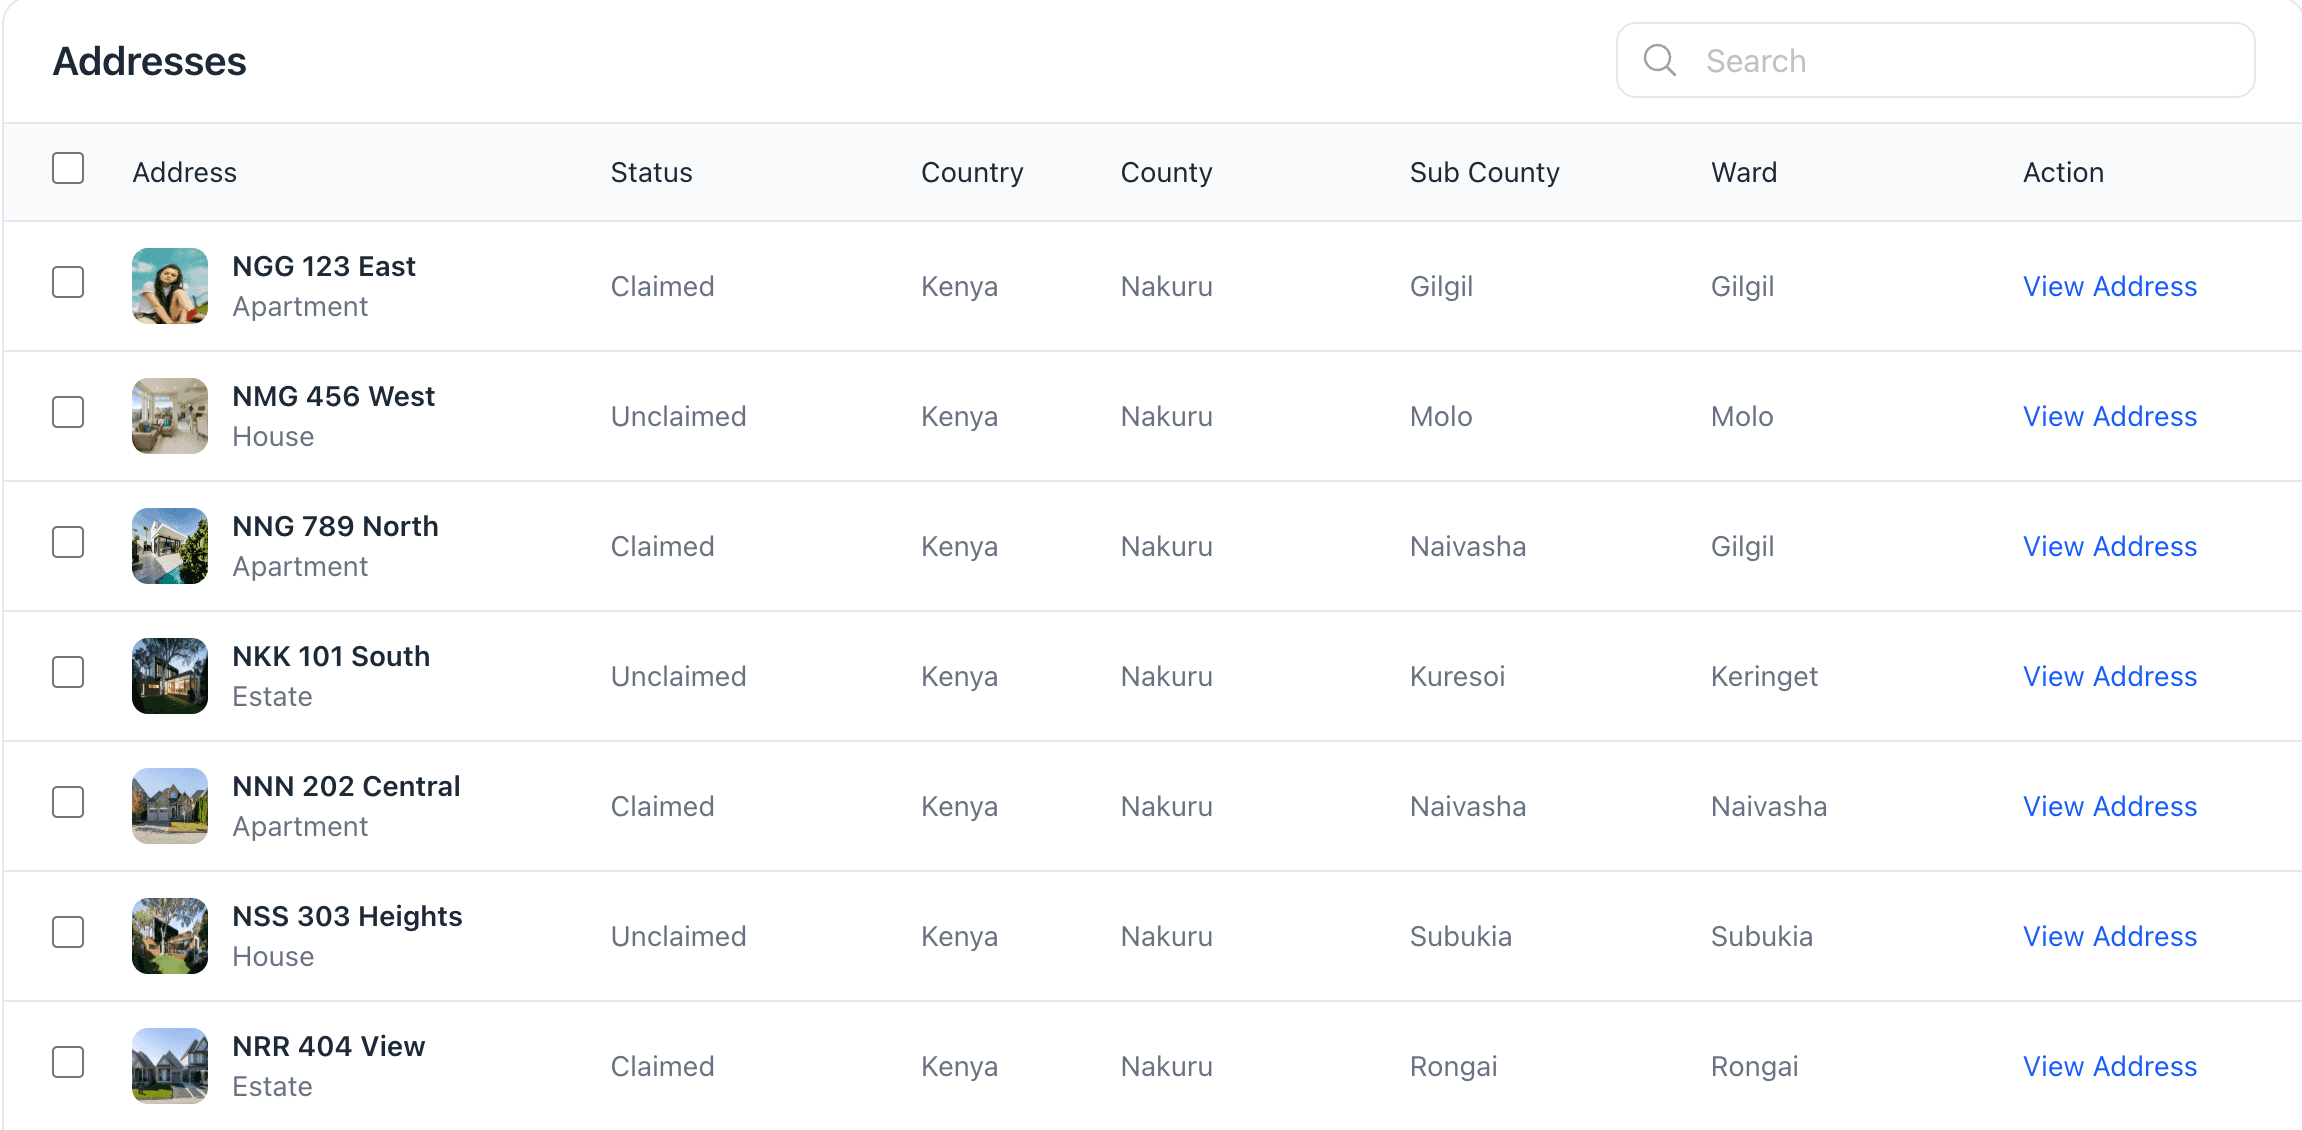The height and width of the screenshot is (1130, 2302).
Task: Check the NSS 303 Heights row checkbox
Action: coord(68,932)
